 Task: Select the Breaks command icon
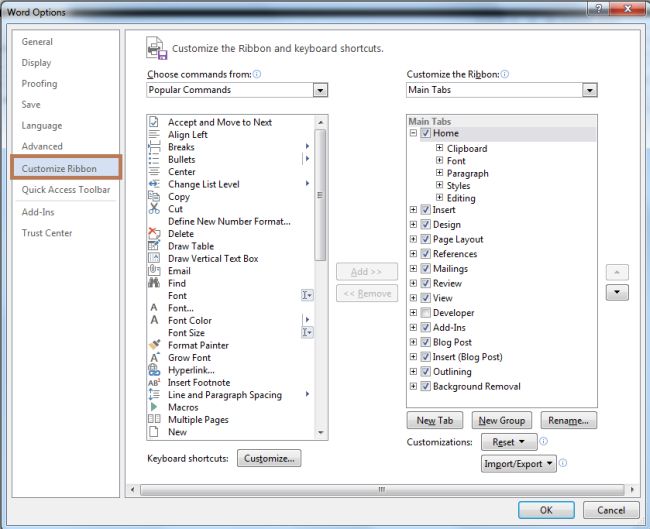[x=154, y=147]
